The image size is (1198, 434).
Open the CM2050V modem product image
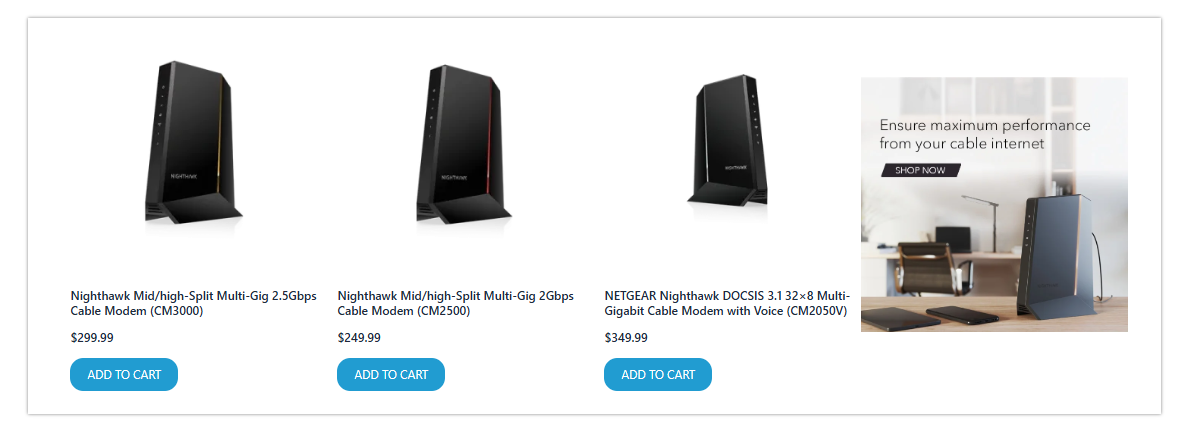728,146
